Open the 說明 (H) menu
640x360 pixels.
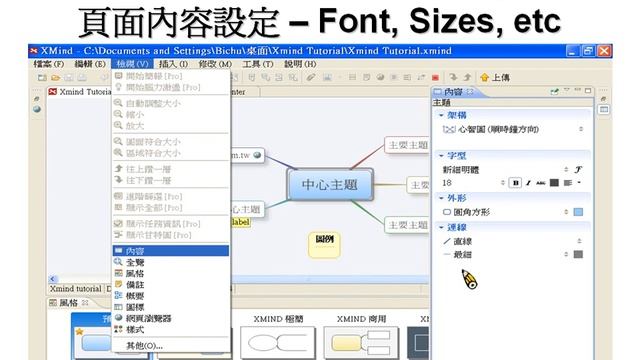click(x=300, y=64)
